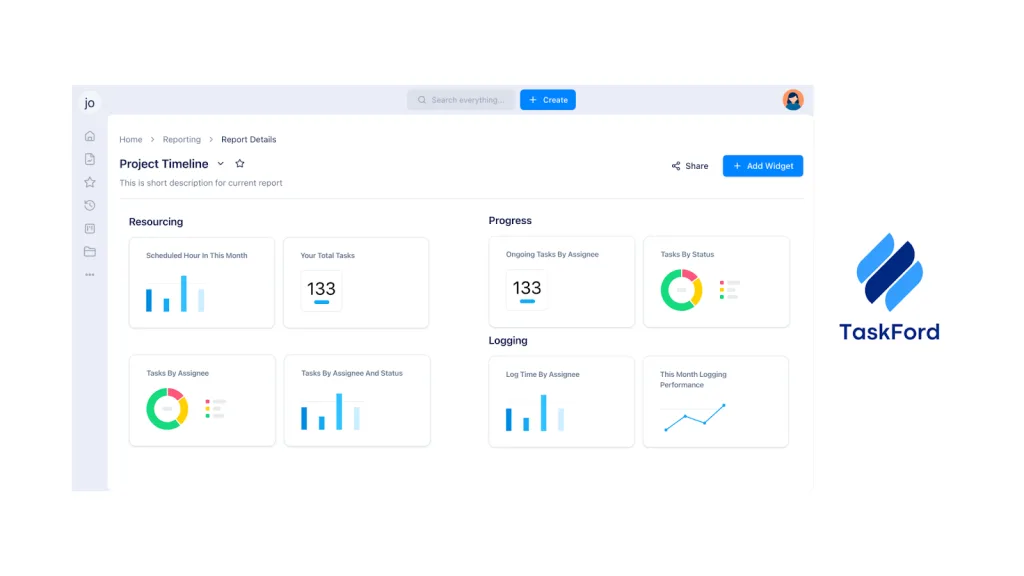Viewport: 1024px width, 576px height.
Task: Navigate to Reporting in the breadcrumb
Action: [182, 140]
